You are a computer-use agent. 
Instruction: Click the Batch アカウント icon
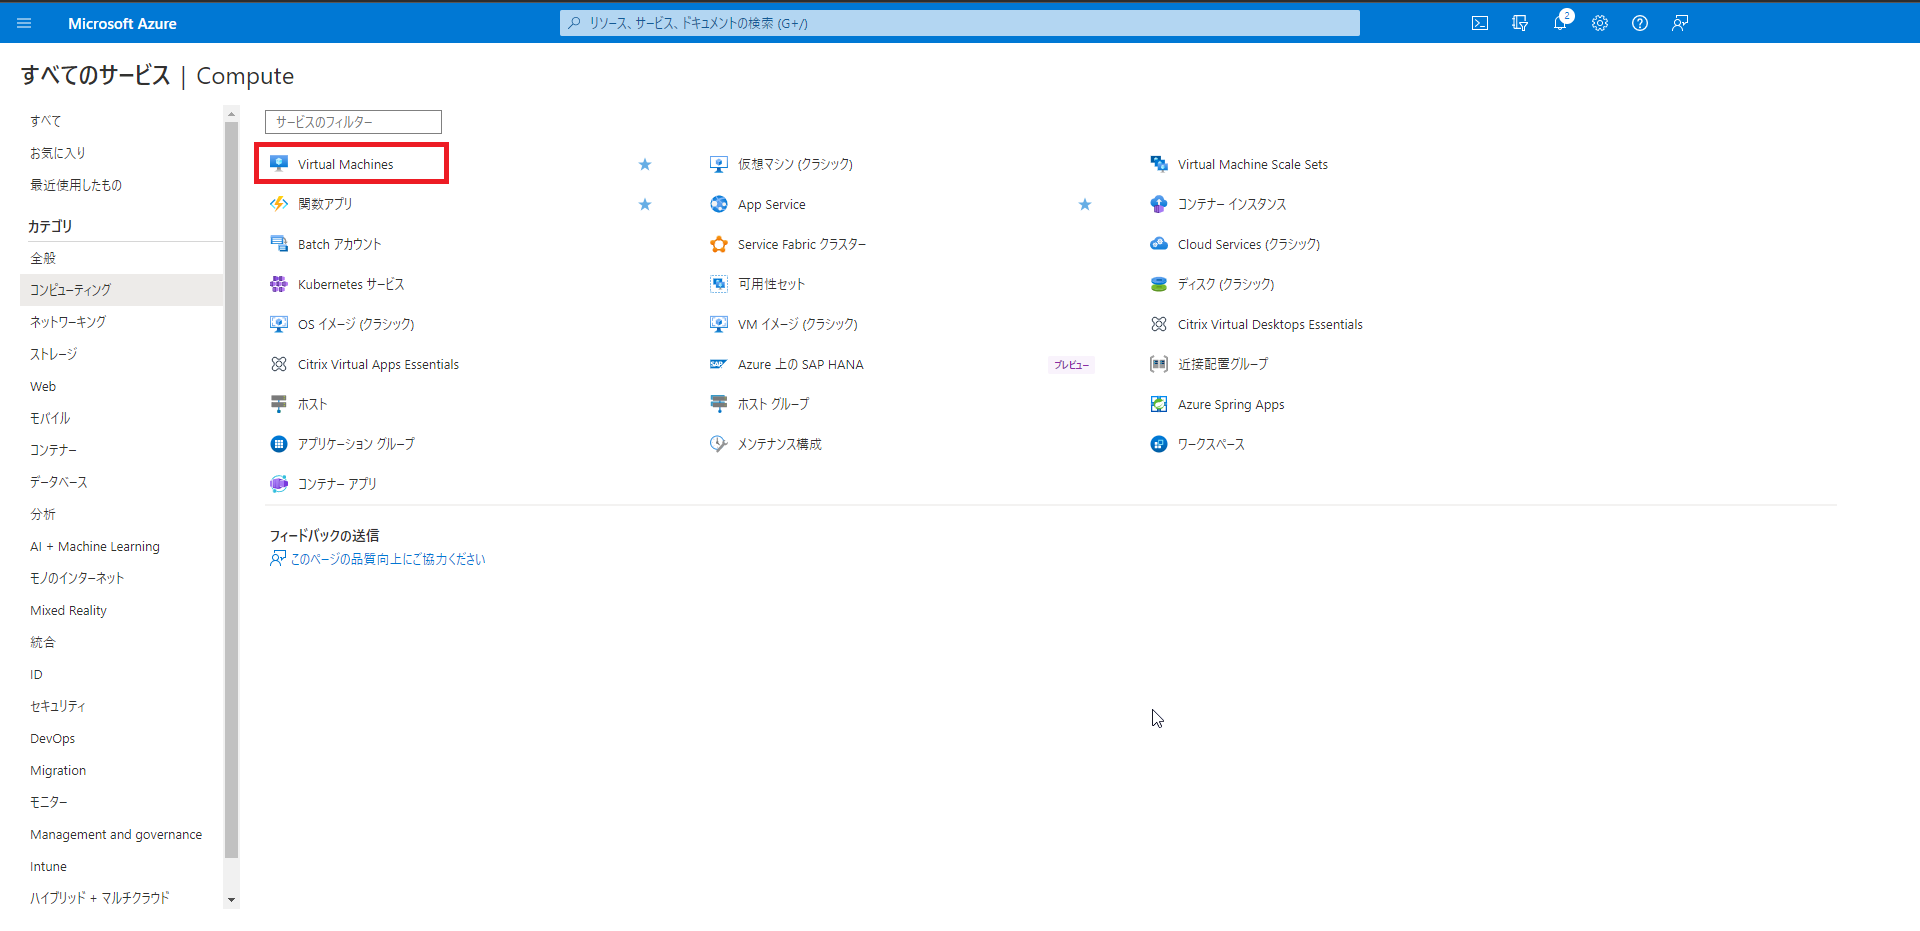tap(279, 244)
